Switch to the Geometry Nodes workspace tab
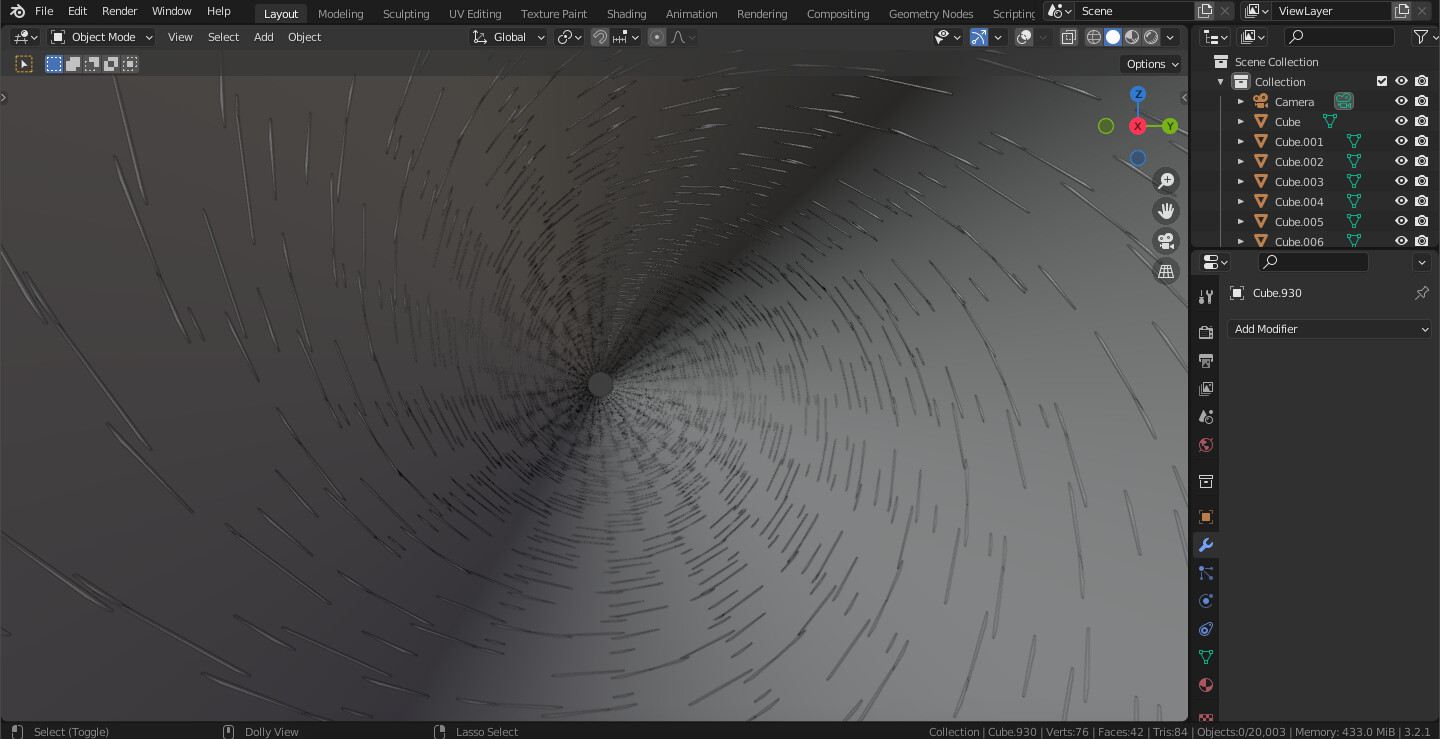Screen dimensions: 1440x739 930,13
